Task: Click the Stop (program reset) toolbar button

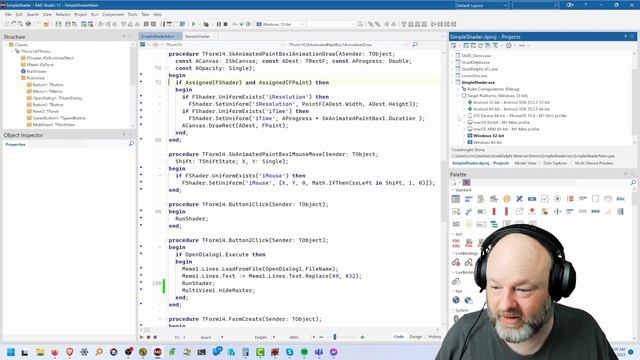Action: click(x=225, y=24)
